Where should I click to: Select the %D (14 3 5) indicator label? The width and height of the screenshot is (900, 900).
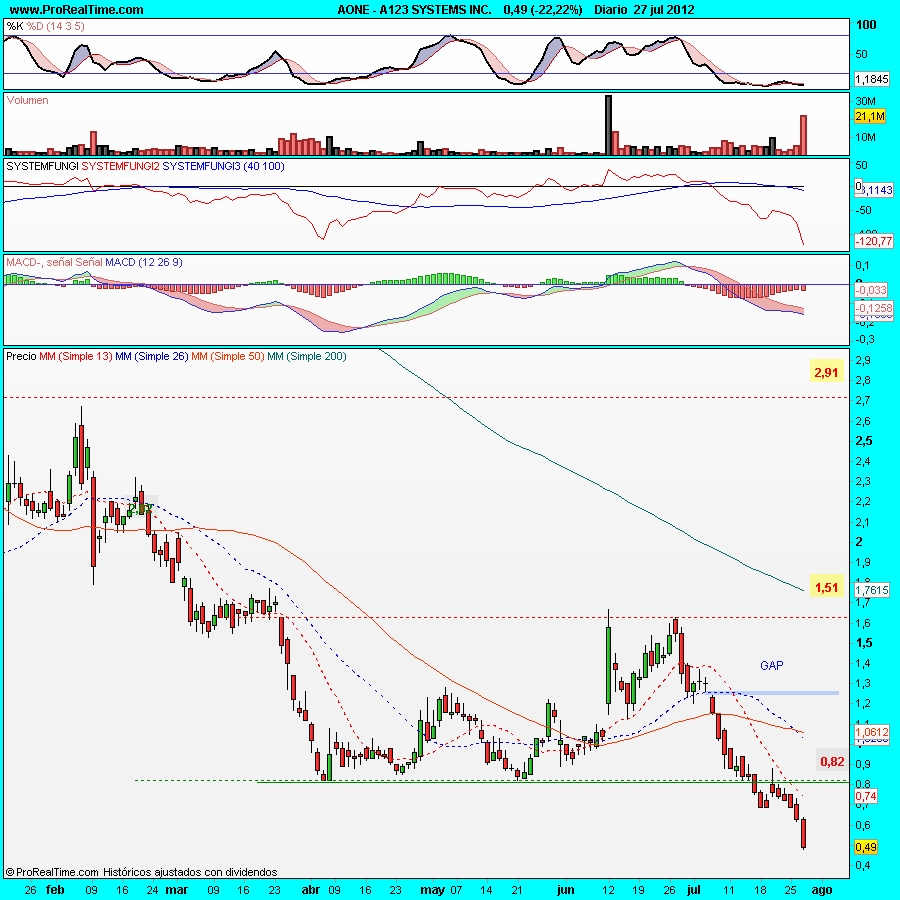(x=56, y=26)
